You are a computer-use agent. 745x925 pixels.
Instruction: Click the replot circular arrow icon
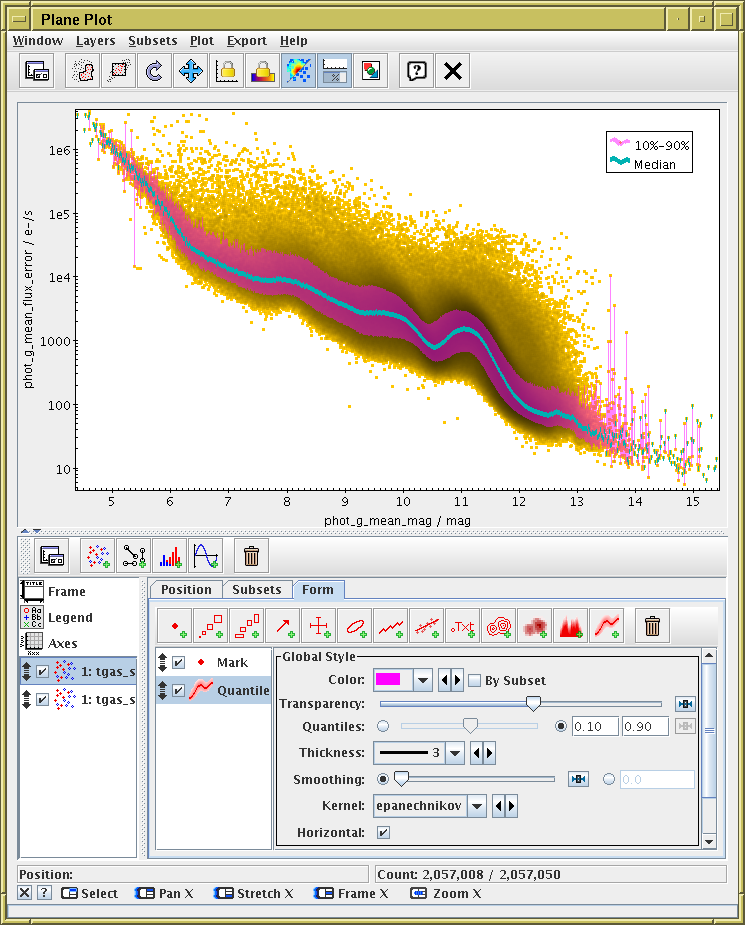pos(154,71)
